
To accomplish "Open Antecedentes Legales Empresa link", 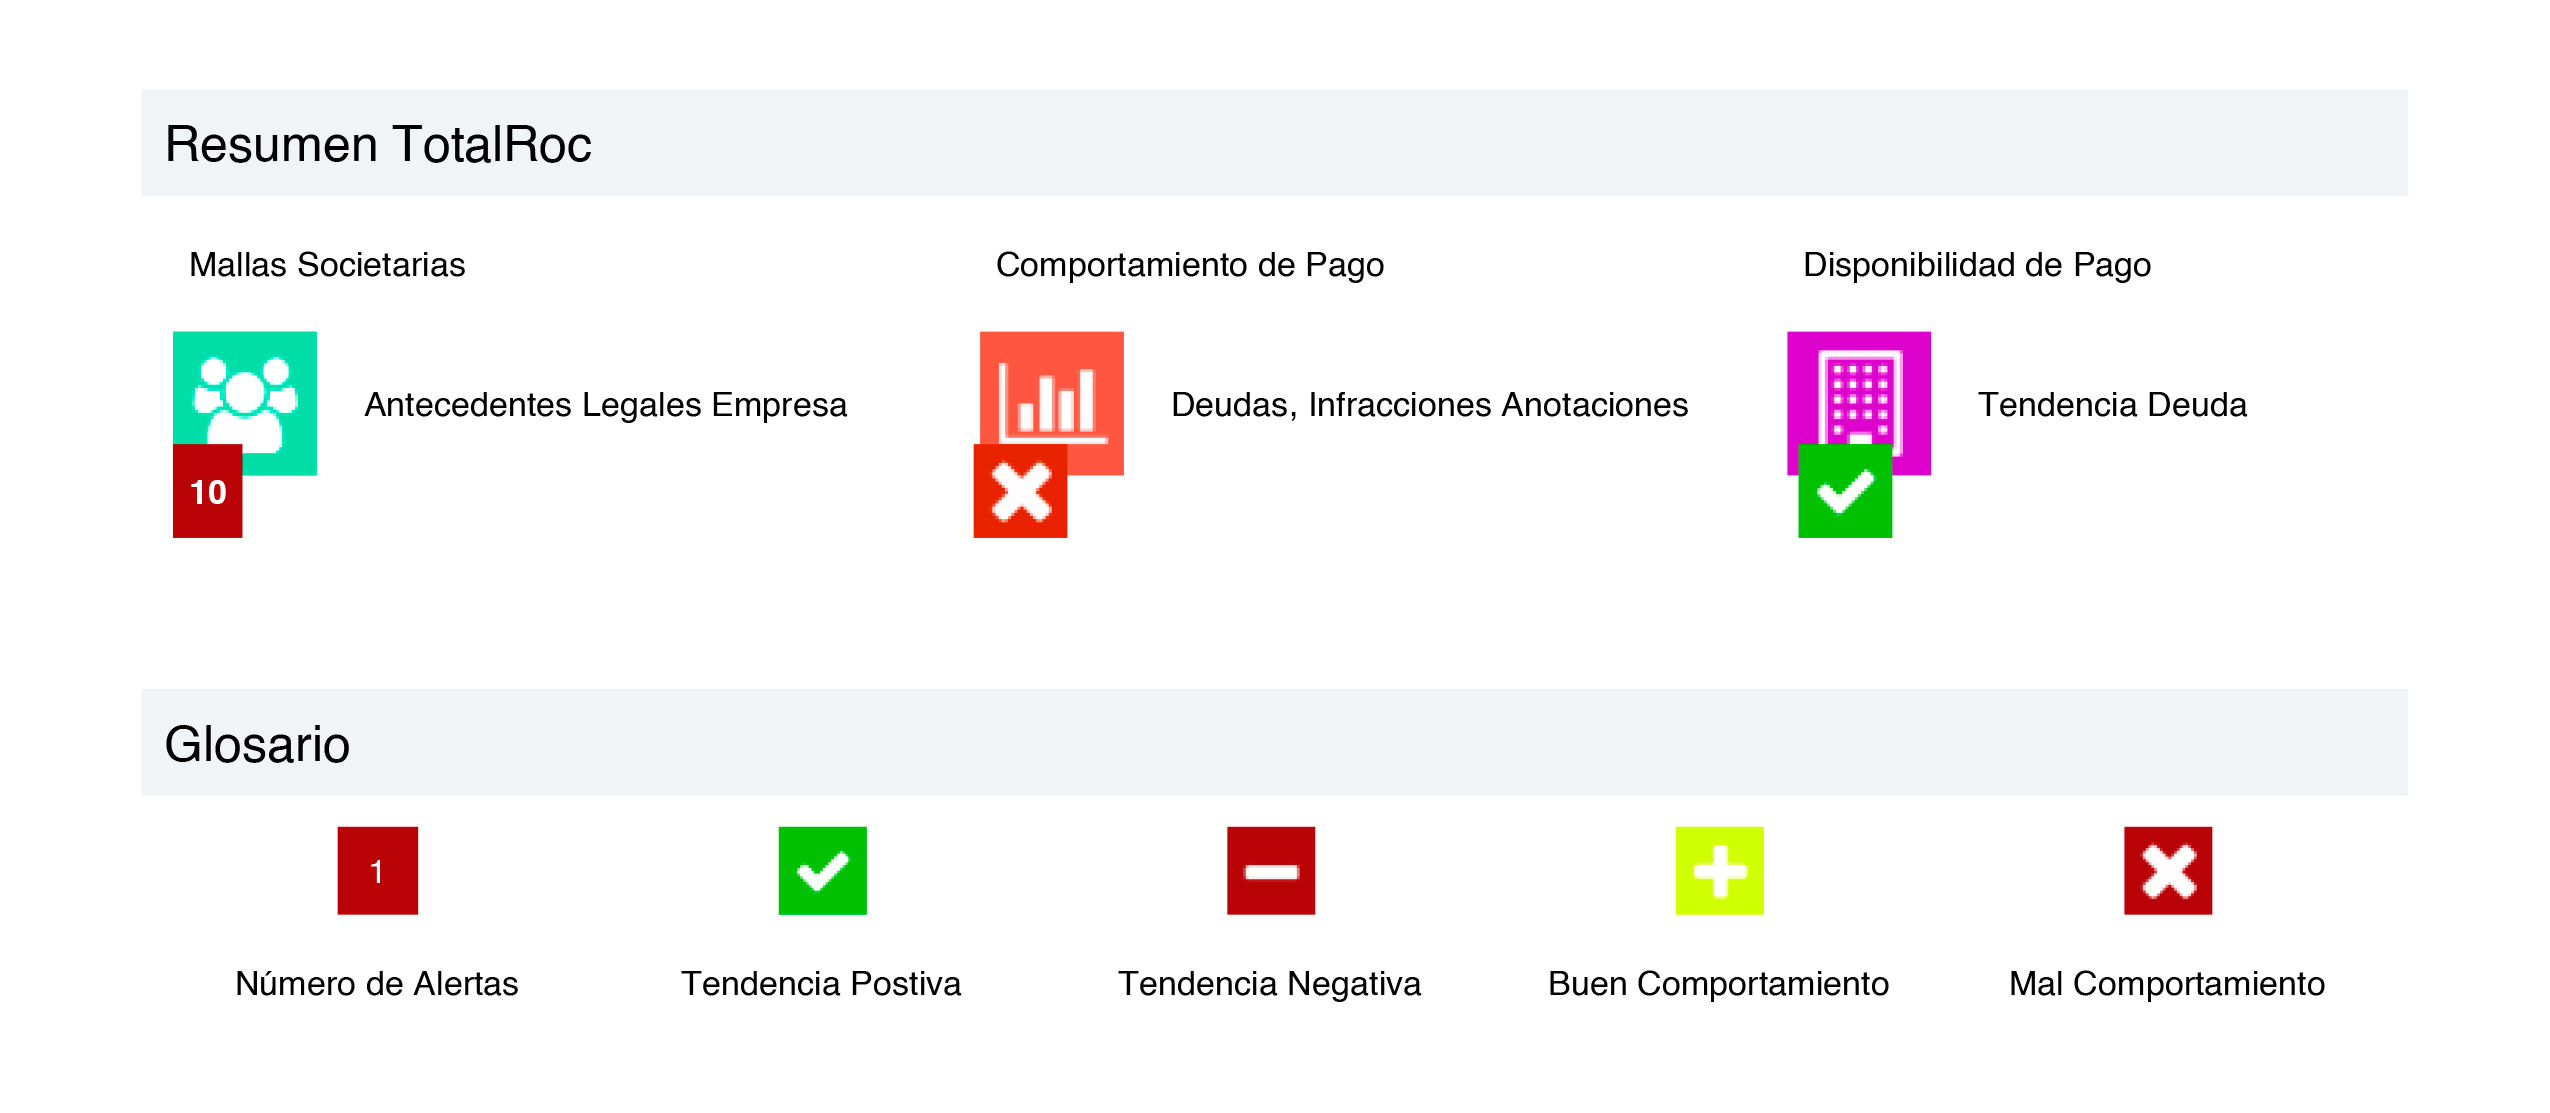I will click(606, 405).
